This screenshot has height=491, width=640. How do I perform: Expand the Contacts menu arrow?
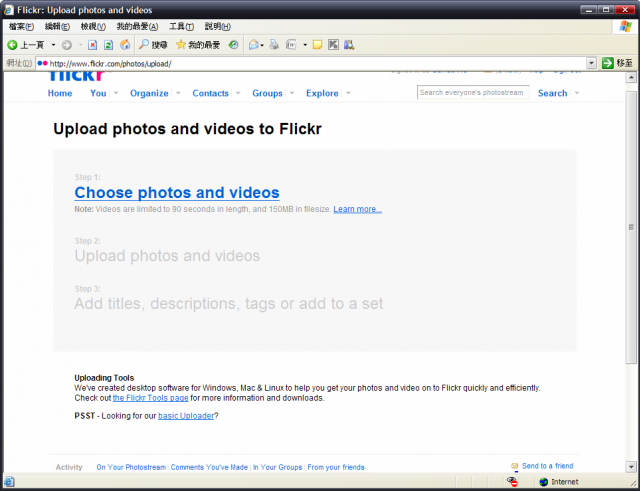tap(238, 93)
